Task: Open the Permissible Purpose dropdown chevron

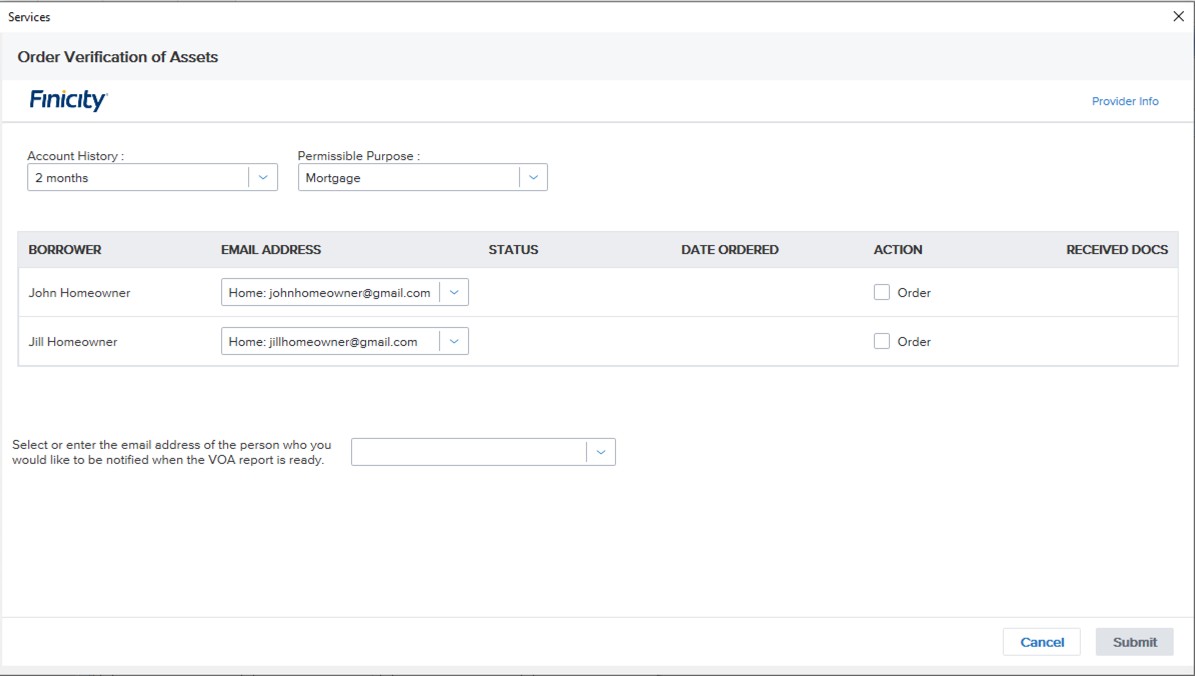Action: coord(533,177)
